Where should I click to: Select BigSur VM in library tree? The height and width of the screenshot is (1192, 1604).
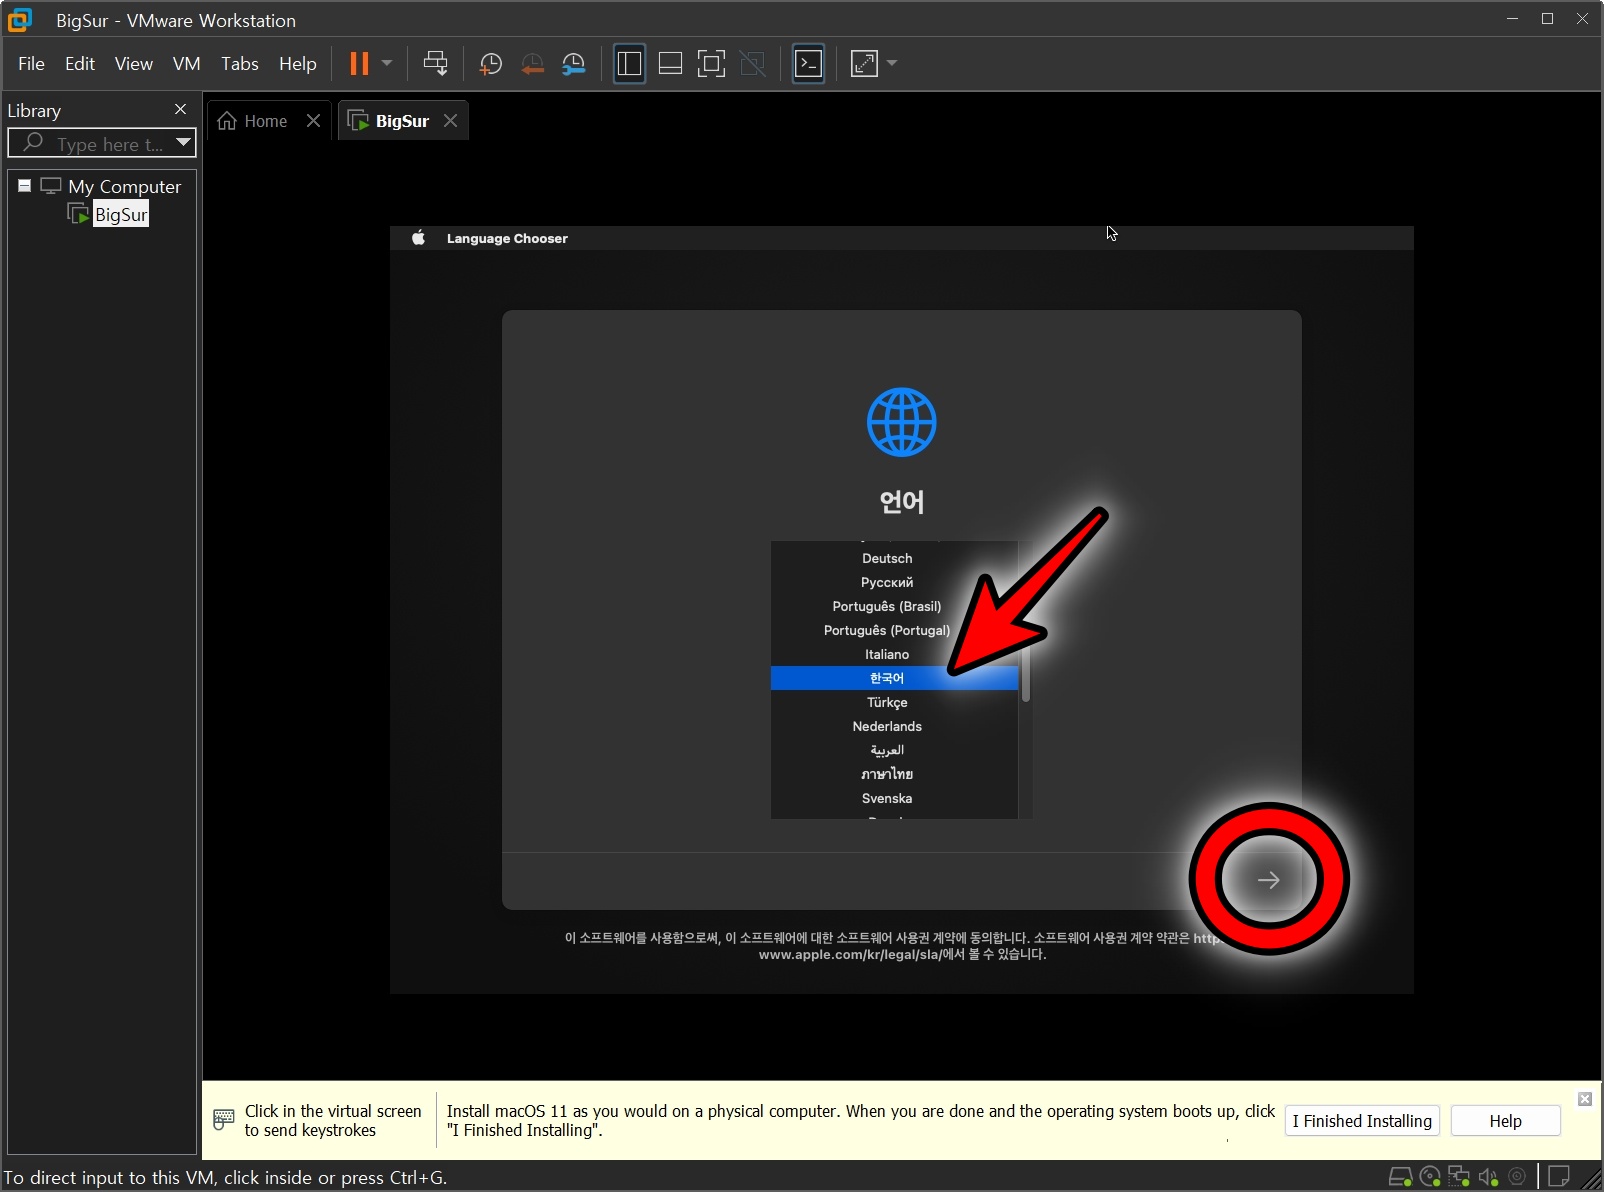tap(121, 215)
